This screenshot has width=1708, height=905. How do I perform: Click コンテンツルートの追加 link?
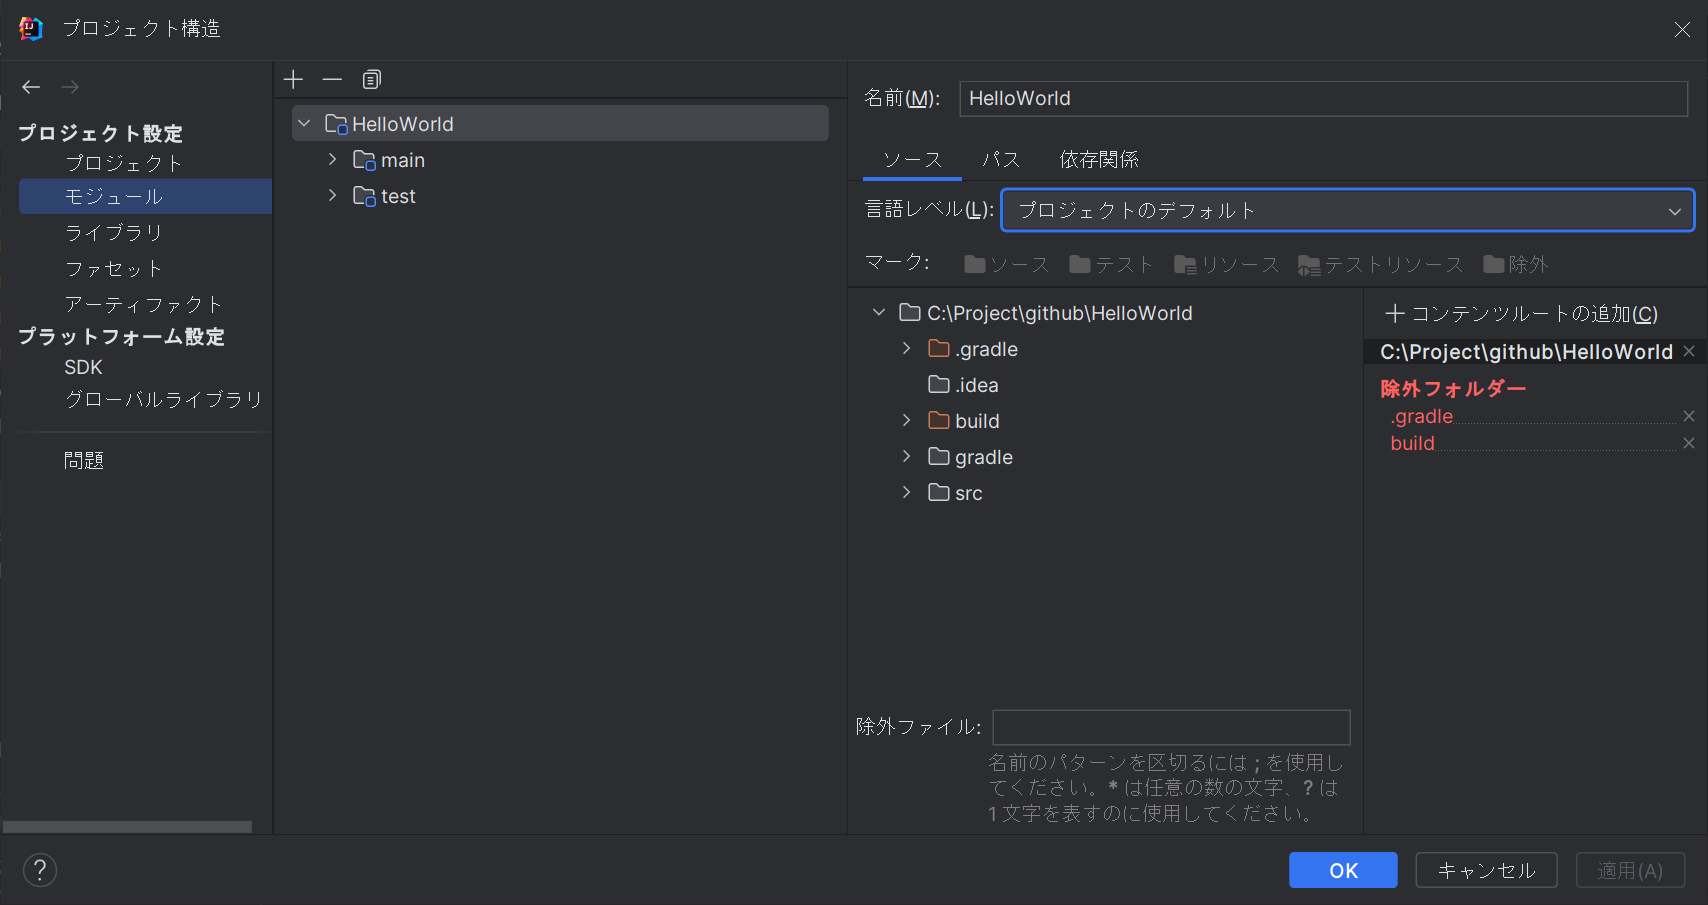click(x=1524, y=313)
